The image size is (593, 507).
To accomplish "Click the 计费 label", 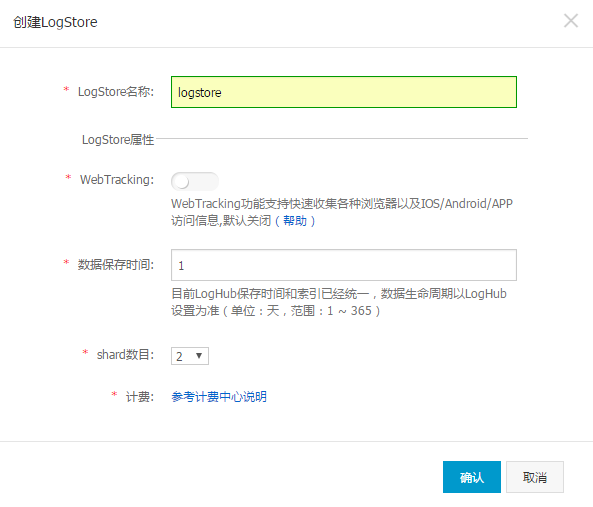I will coord(140,397).
